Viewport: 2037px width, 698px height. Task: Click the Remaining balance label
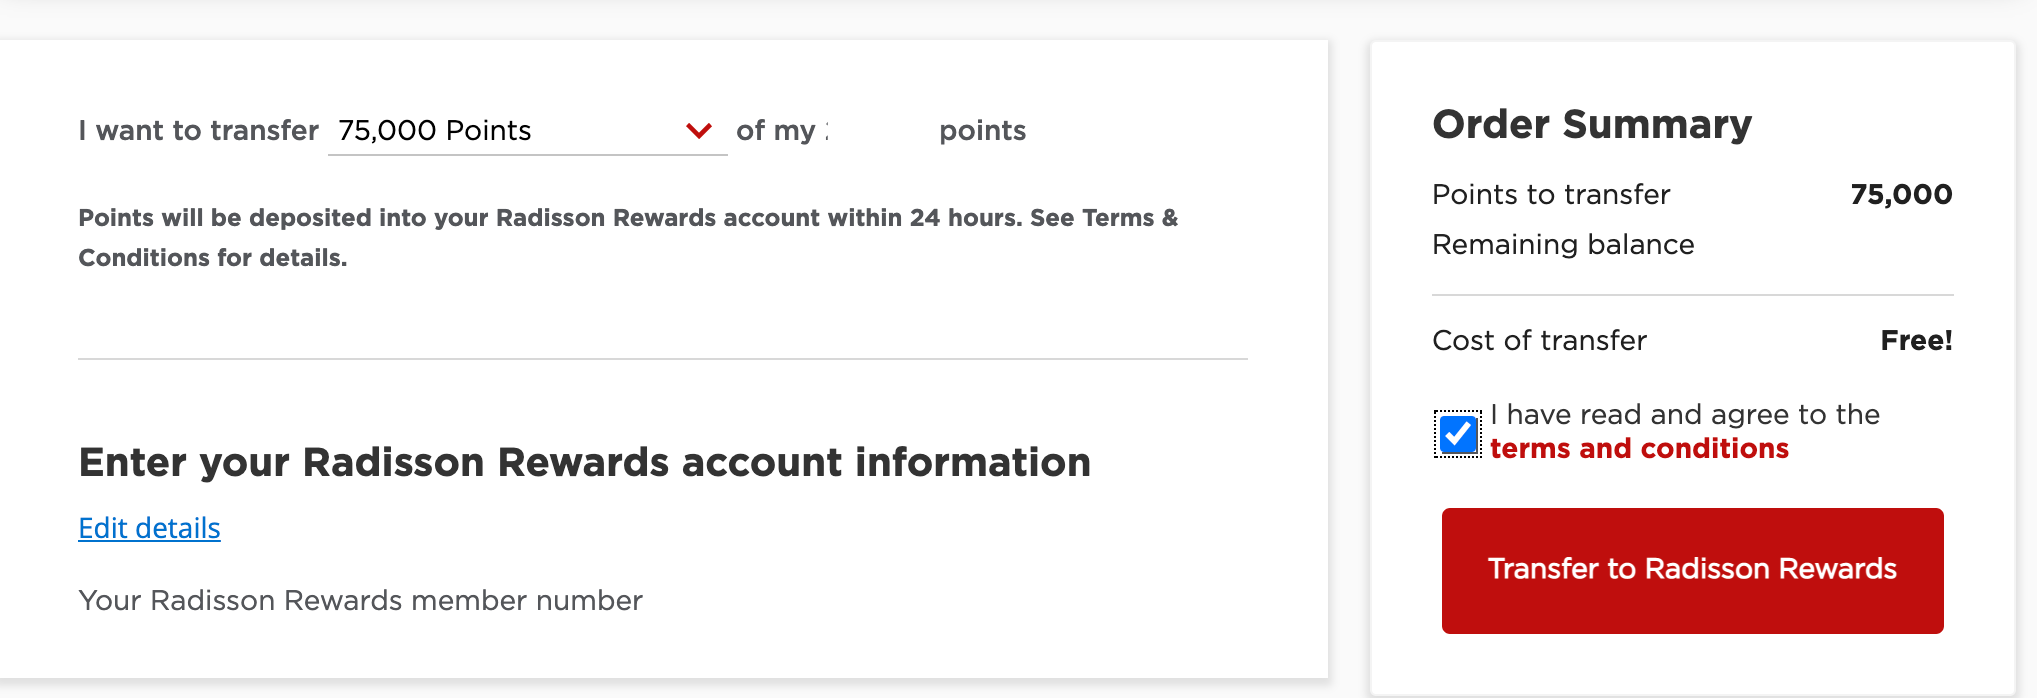tap(1562, 244)
